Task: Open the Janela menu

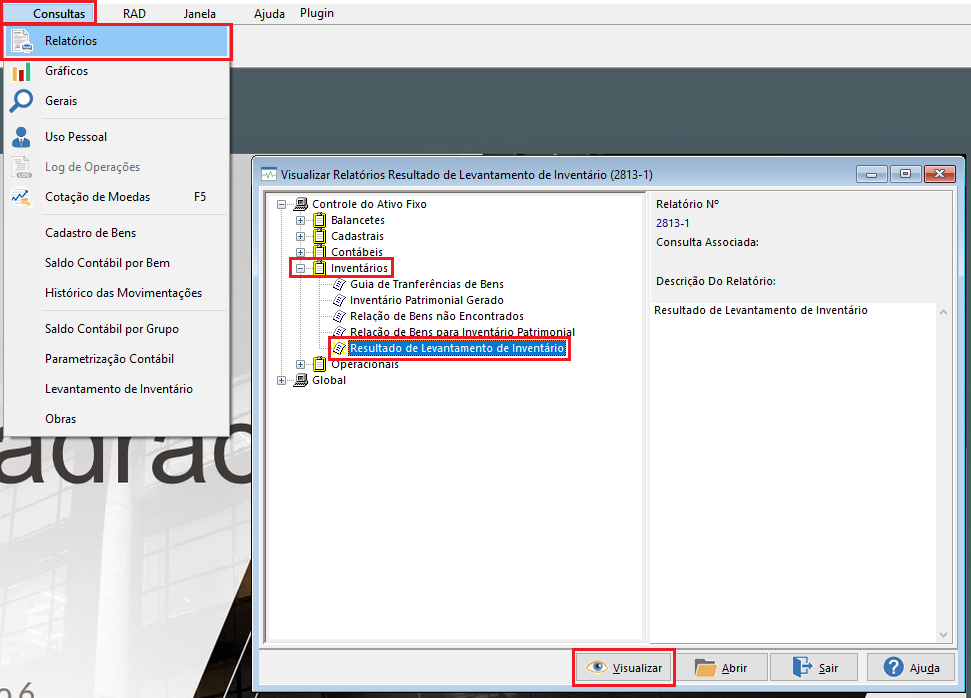Action: (x=199, y=14)
